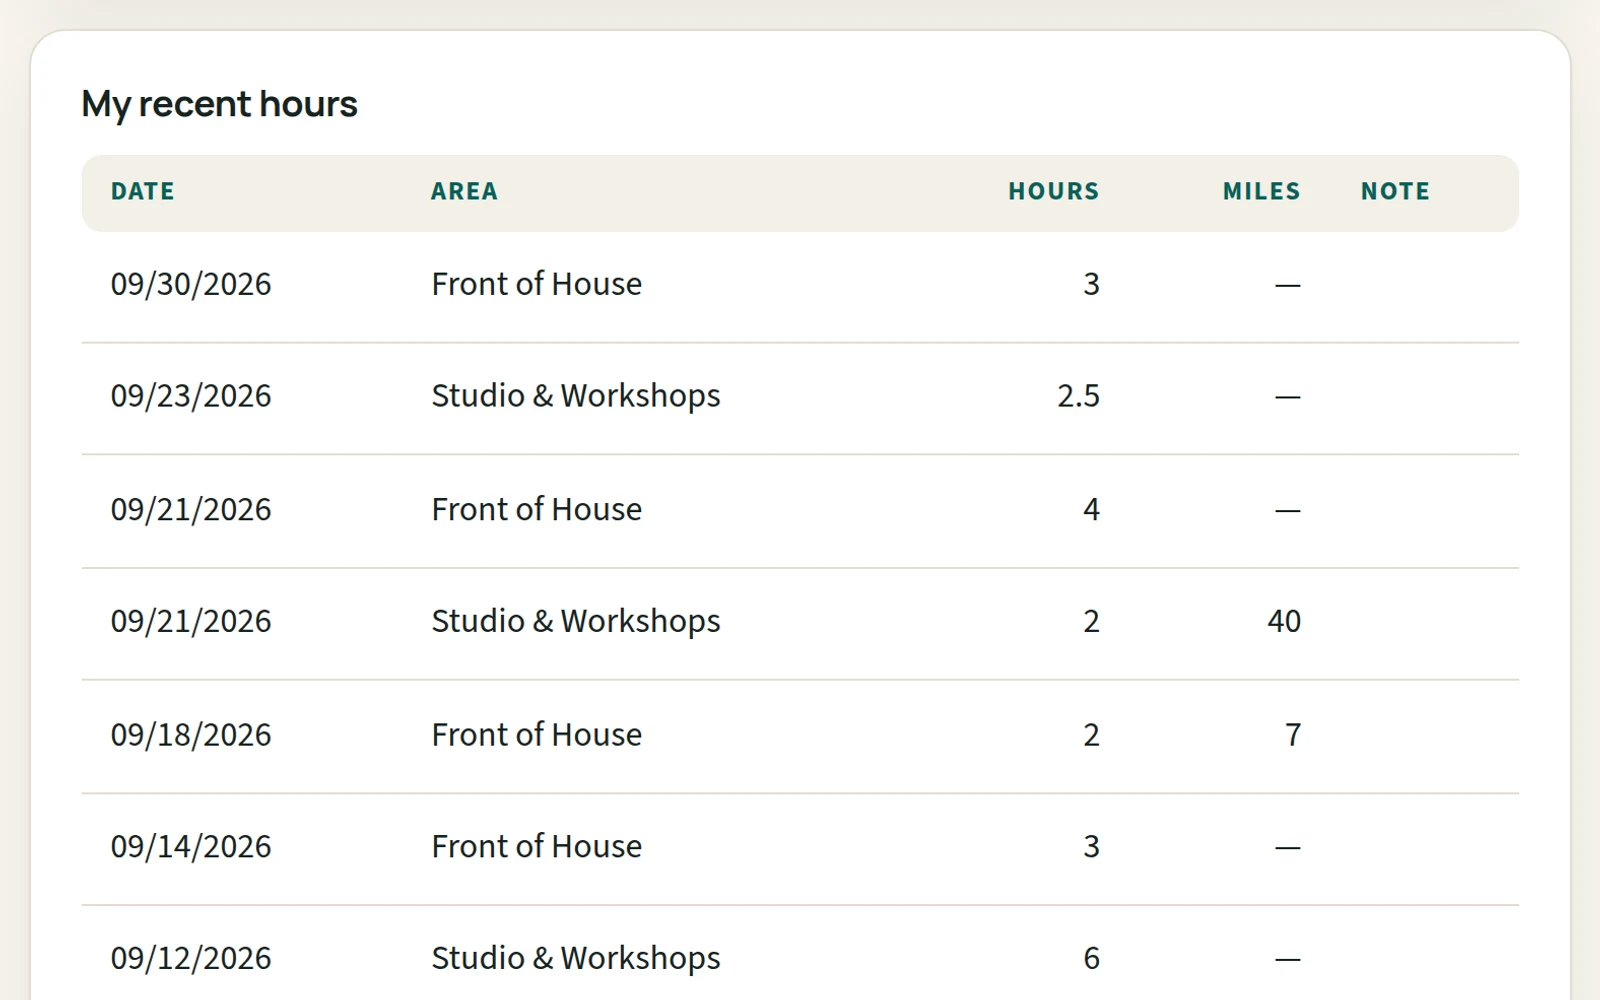The height and width of the screenshot is (1000, 1600).
Task: Click date 09/21/2026 in the 40-miles row
Action: [191, 621]
